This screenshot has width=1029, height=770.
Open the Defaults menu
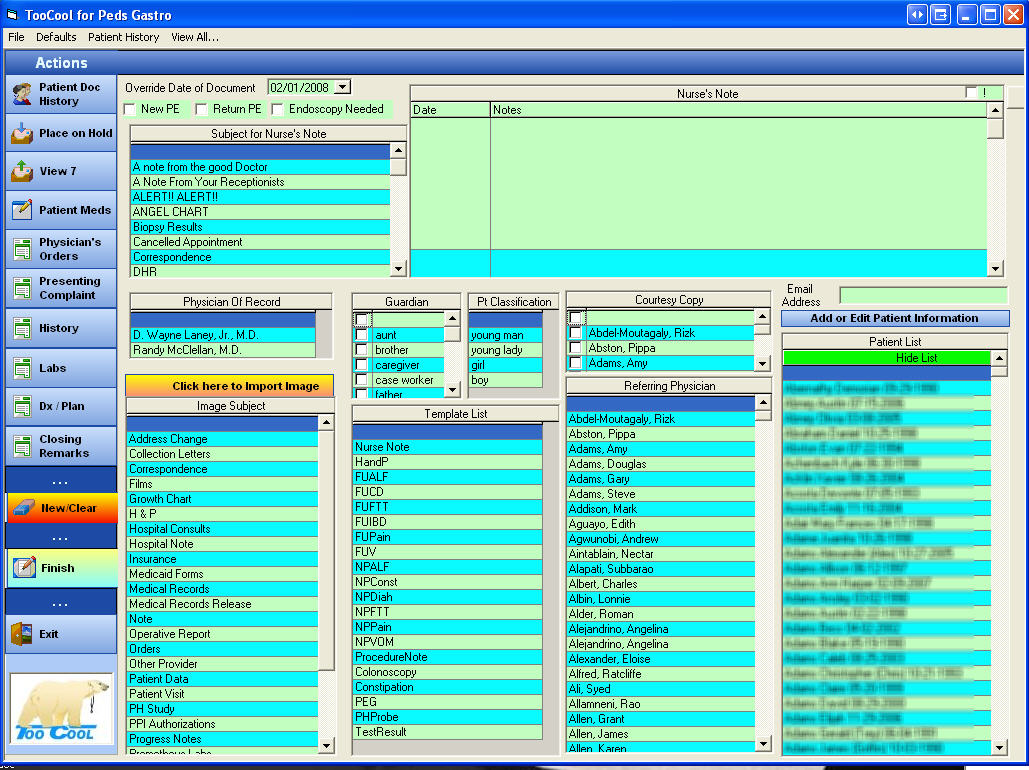(56, 37)
